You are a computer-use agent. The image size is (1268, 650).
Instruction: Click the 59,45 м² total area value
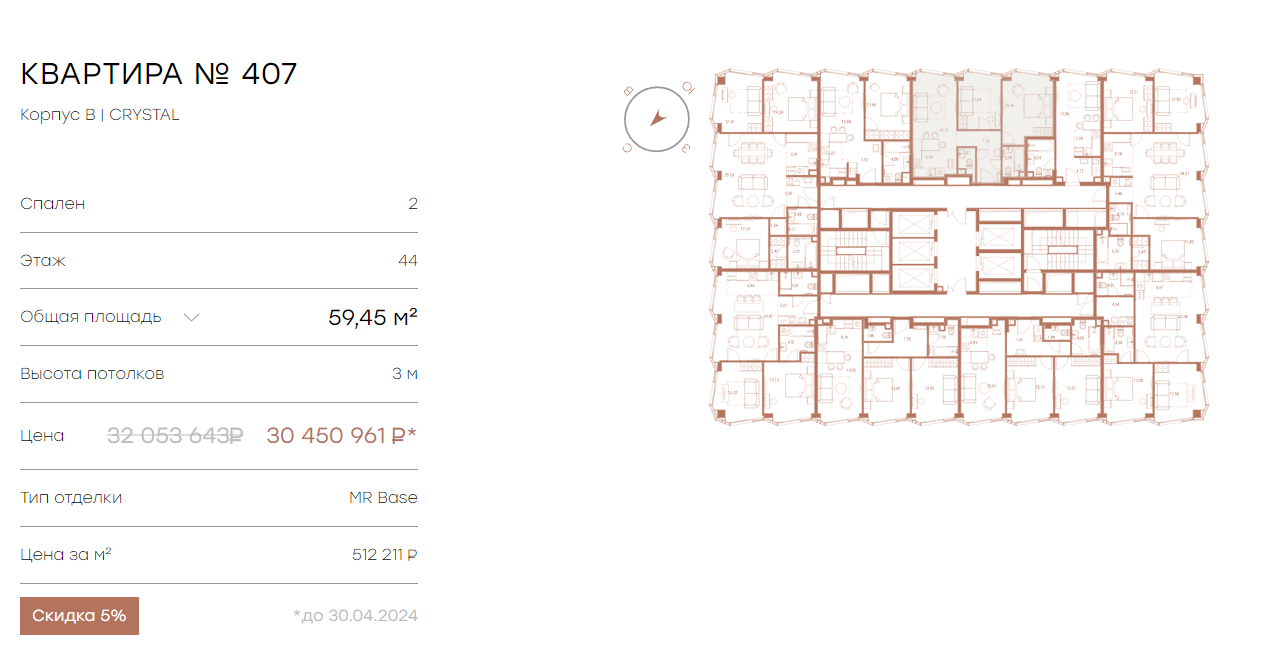tap(373, 317)
